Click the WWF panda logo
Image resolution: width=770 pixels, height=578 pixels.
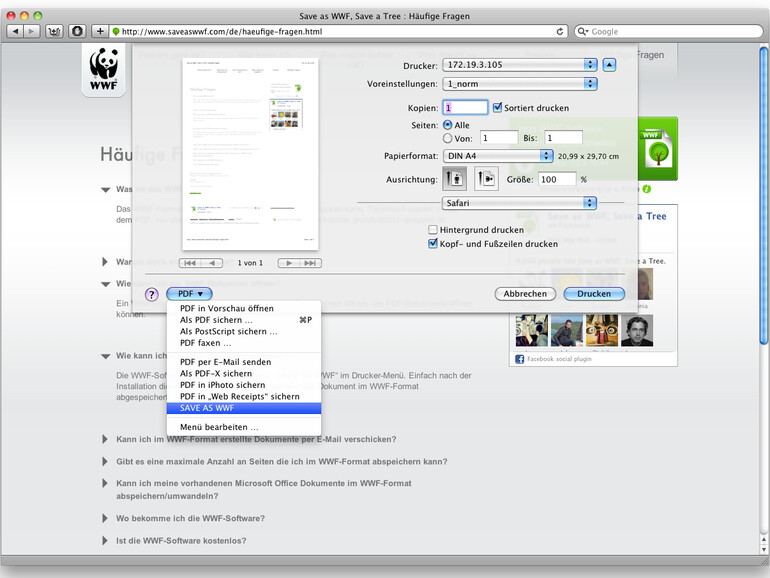[x=104, y=69]
